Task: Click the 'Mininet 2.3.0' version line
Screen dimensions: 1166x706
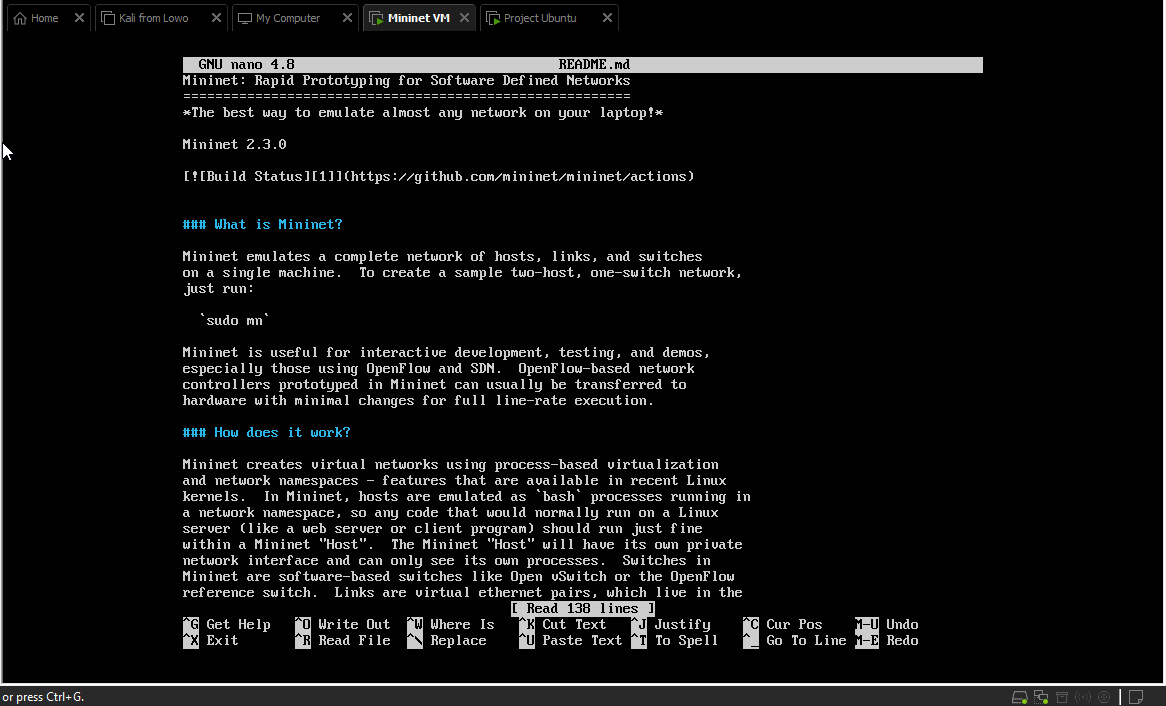Action: pos(234,144)
